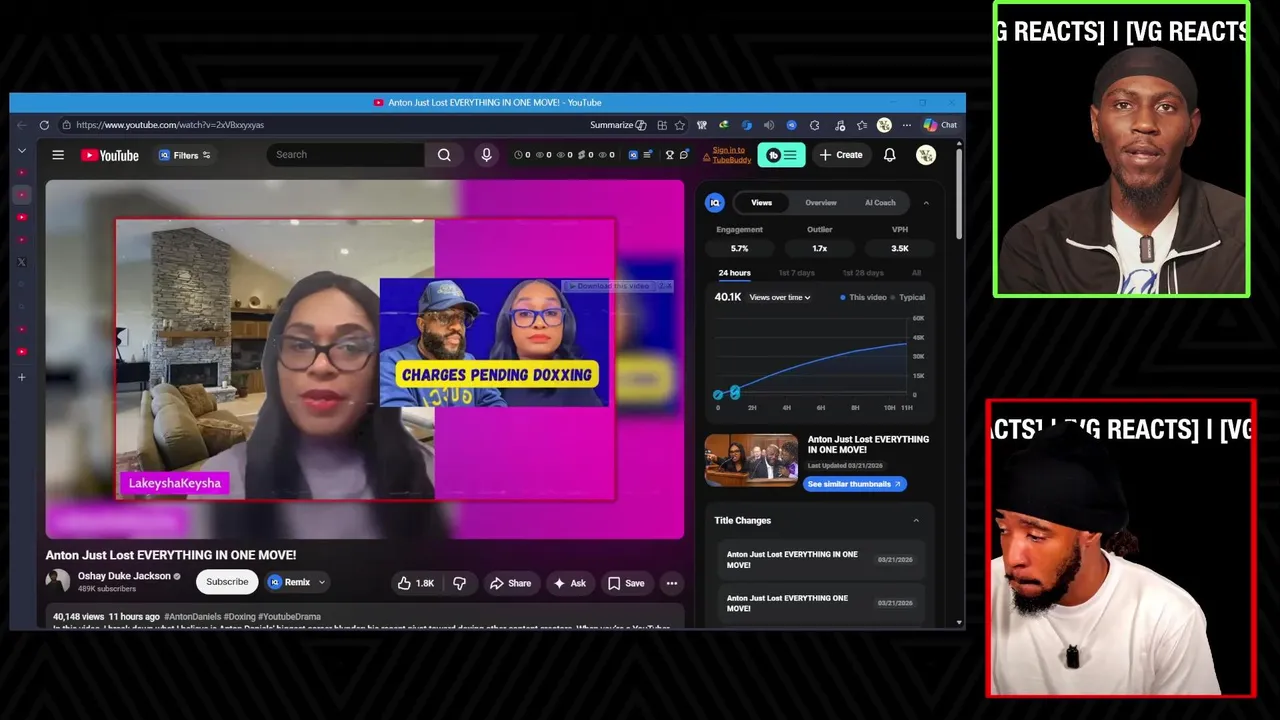Click the Share button

[x=510, y=583]
